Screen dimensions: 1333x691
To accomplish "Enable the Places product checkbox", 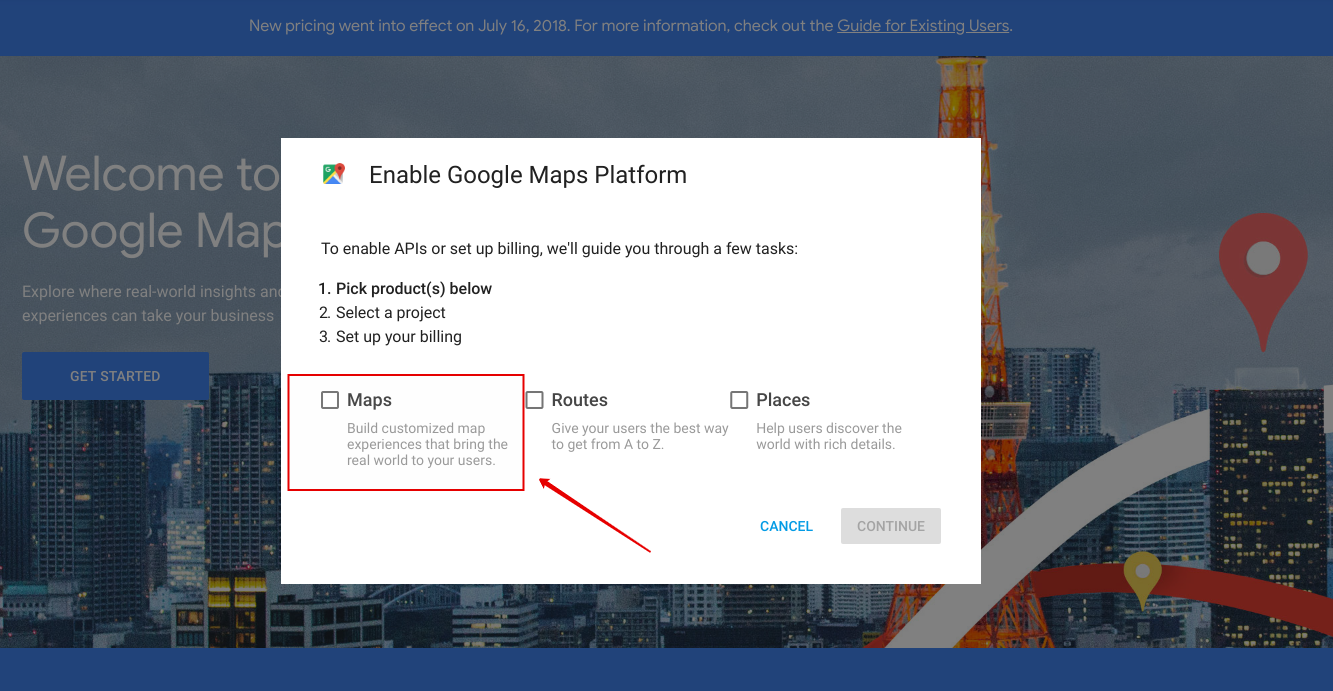I will point(738,399).
